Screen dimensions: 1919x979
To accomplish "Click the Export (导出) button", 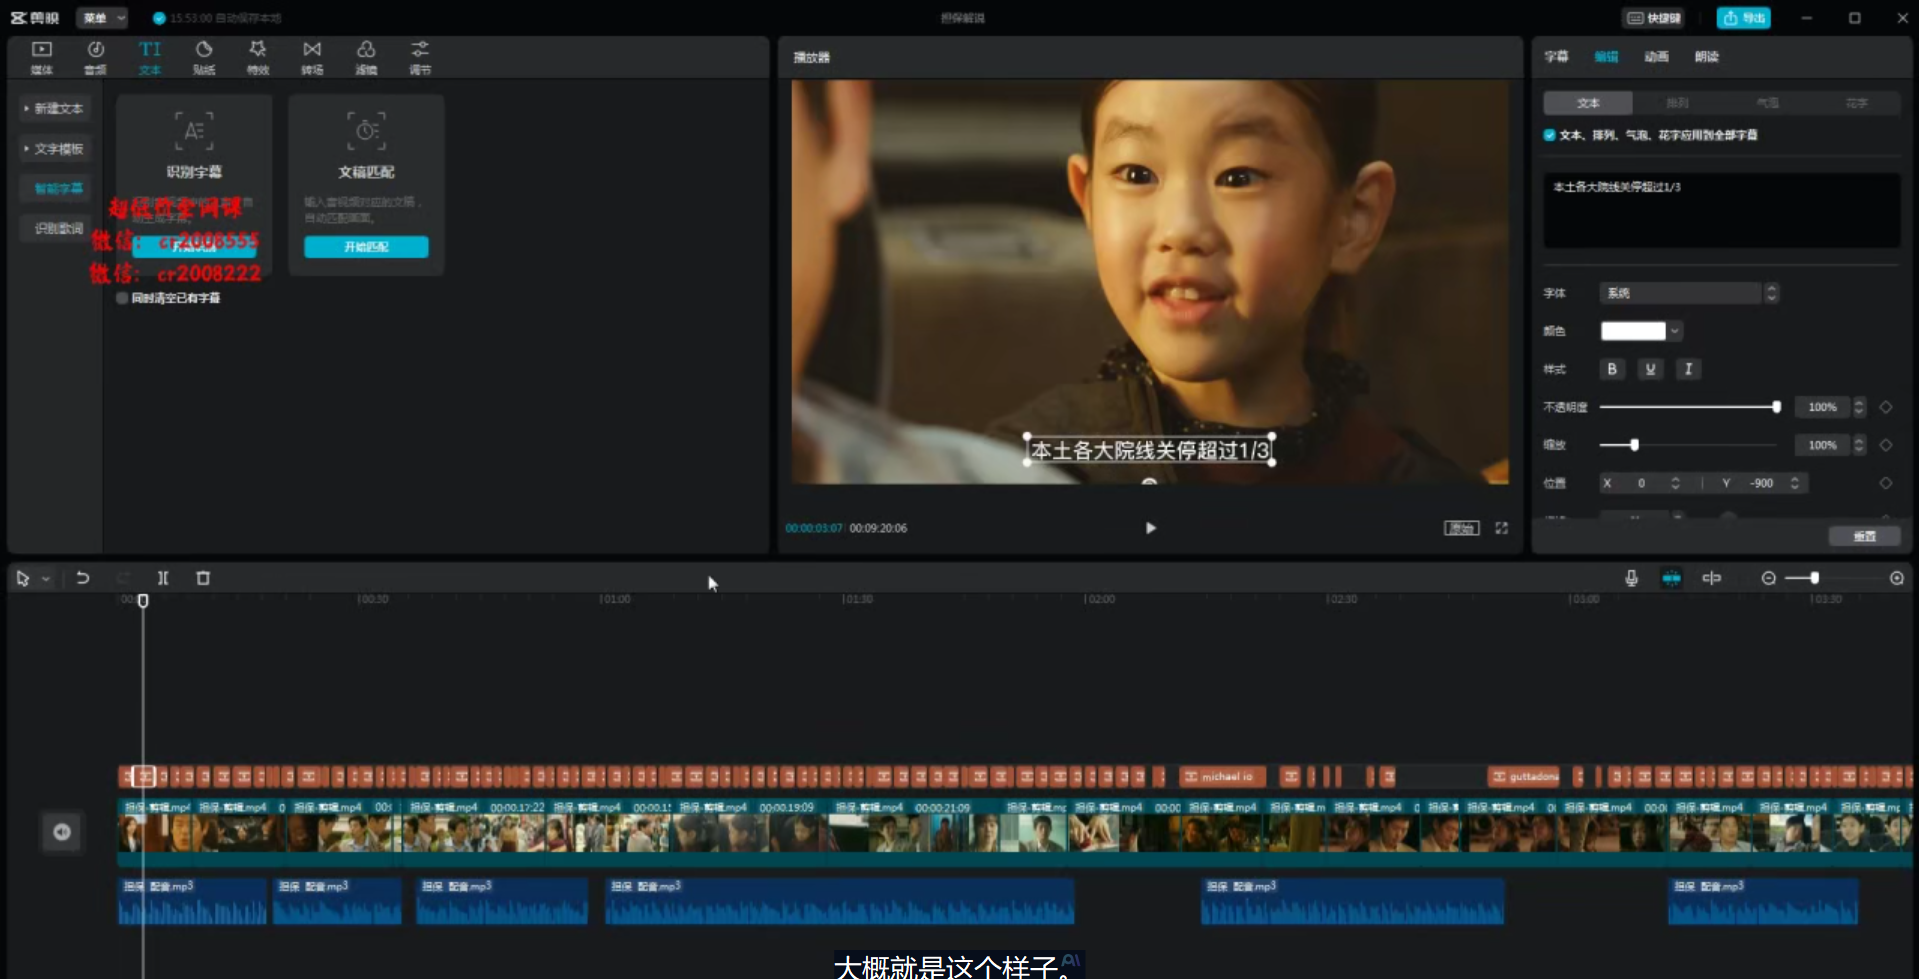I will pos(1743,18).
